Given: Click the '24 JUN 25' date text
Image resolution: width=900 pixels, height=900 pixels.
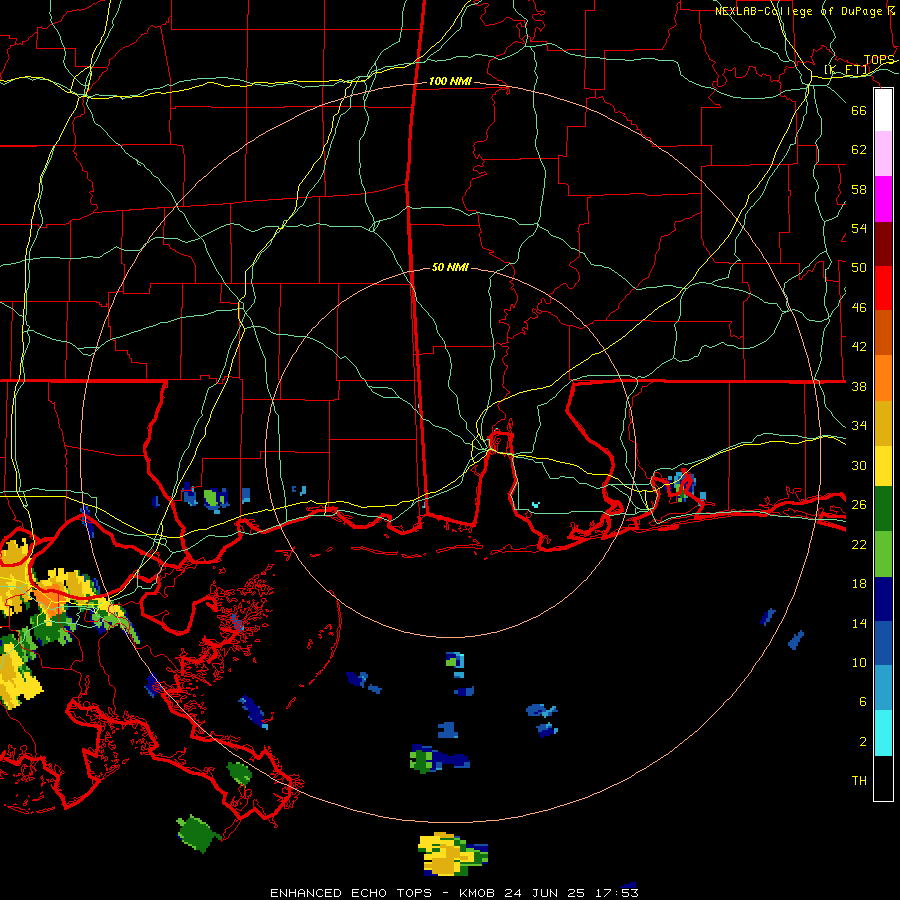Looking at the screenshot, I should (545, 893).
